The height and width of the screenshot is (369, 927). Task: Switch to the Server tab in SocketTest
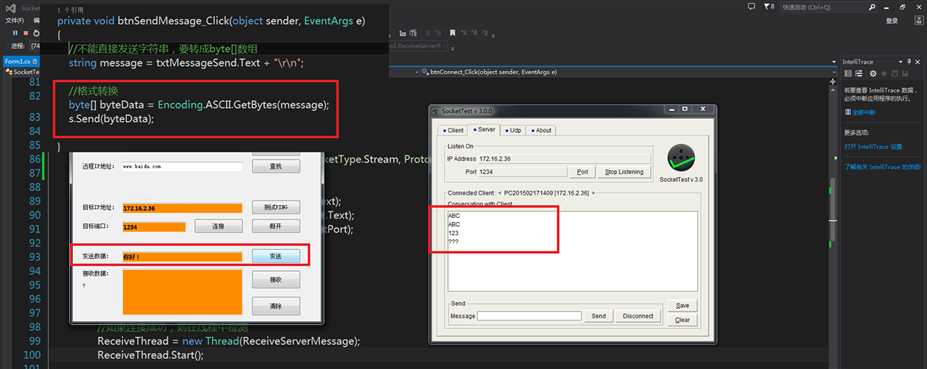tap(484, 130)
